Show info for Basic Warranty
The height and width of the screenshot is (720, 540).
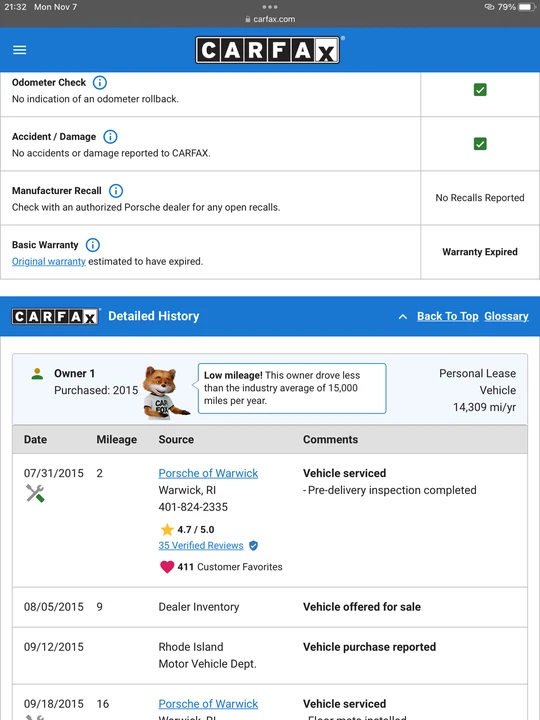pos(93,245)
